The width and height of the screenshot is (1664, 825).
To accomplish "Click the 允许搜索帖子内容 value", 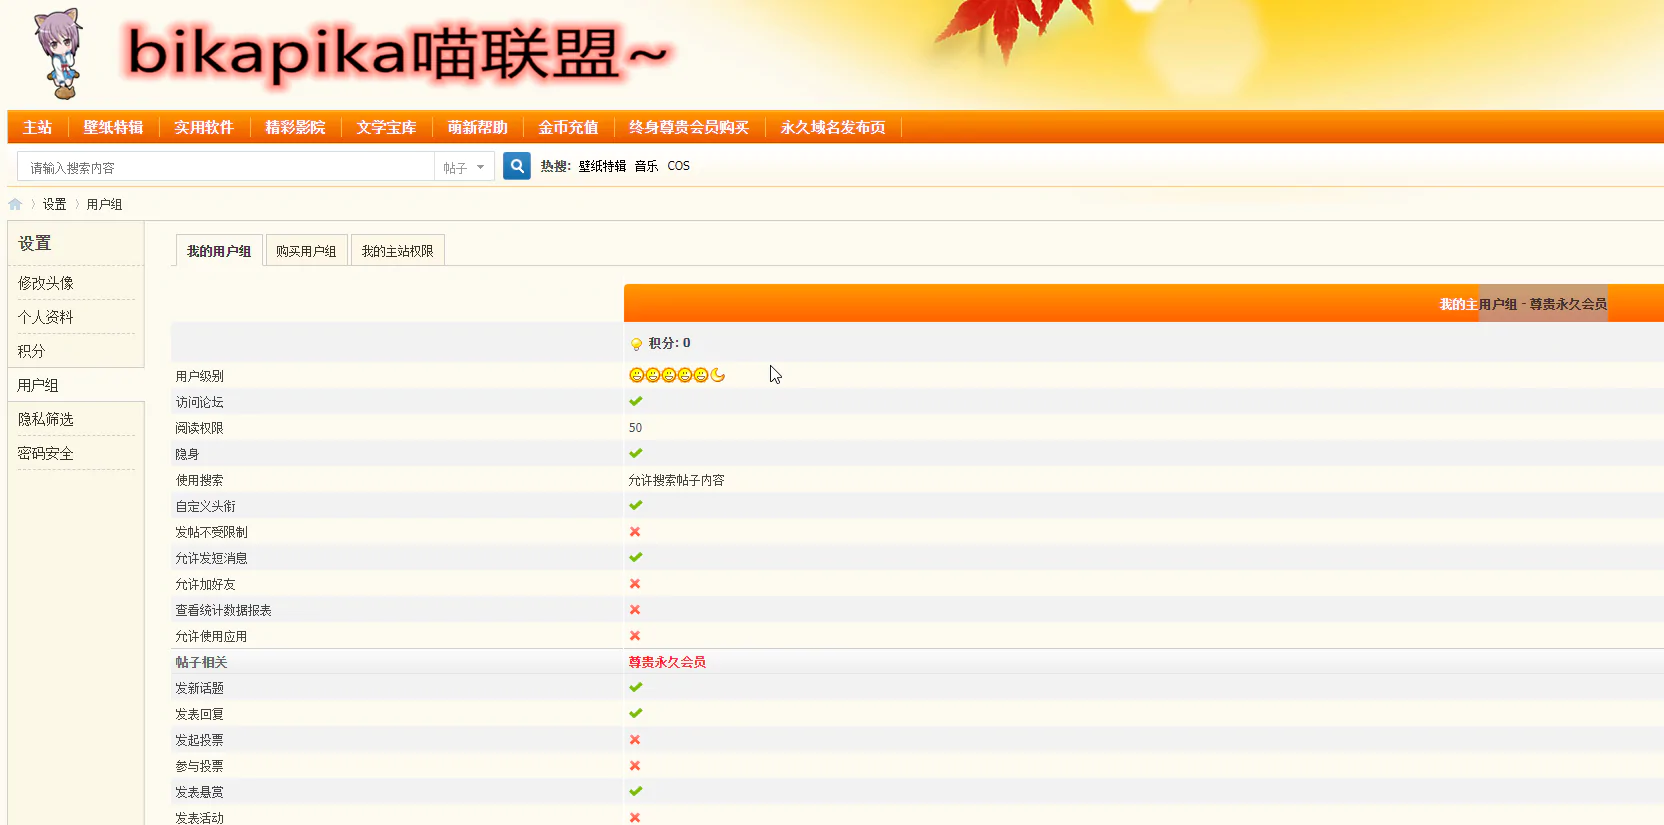I will coord(677,480).
